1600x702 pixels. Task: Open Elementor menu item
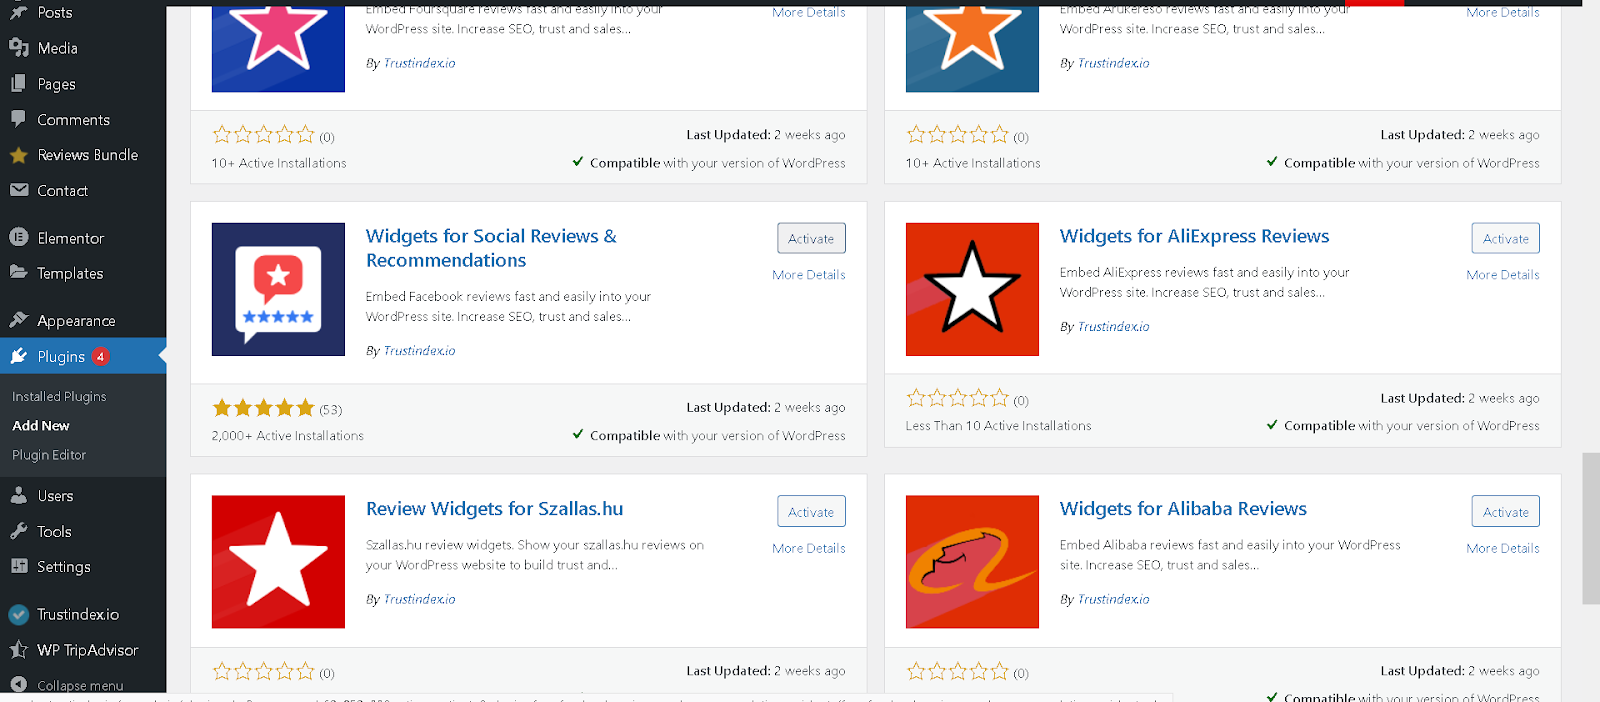point(70,238)
